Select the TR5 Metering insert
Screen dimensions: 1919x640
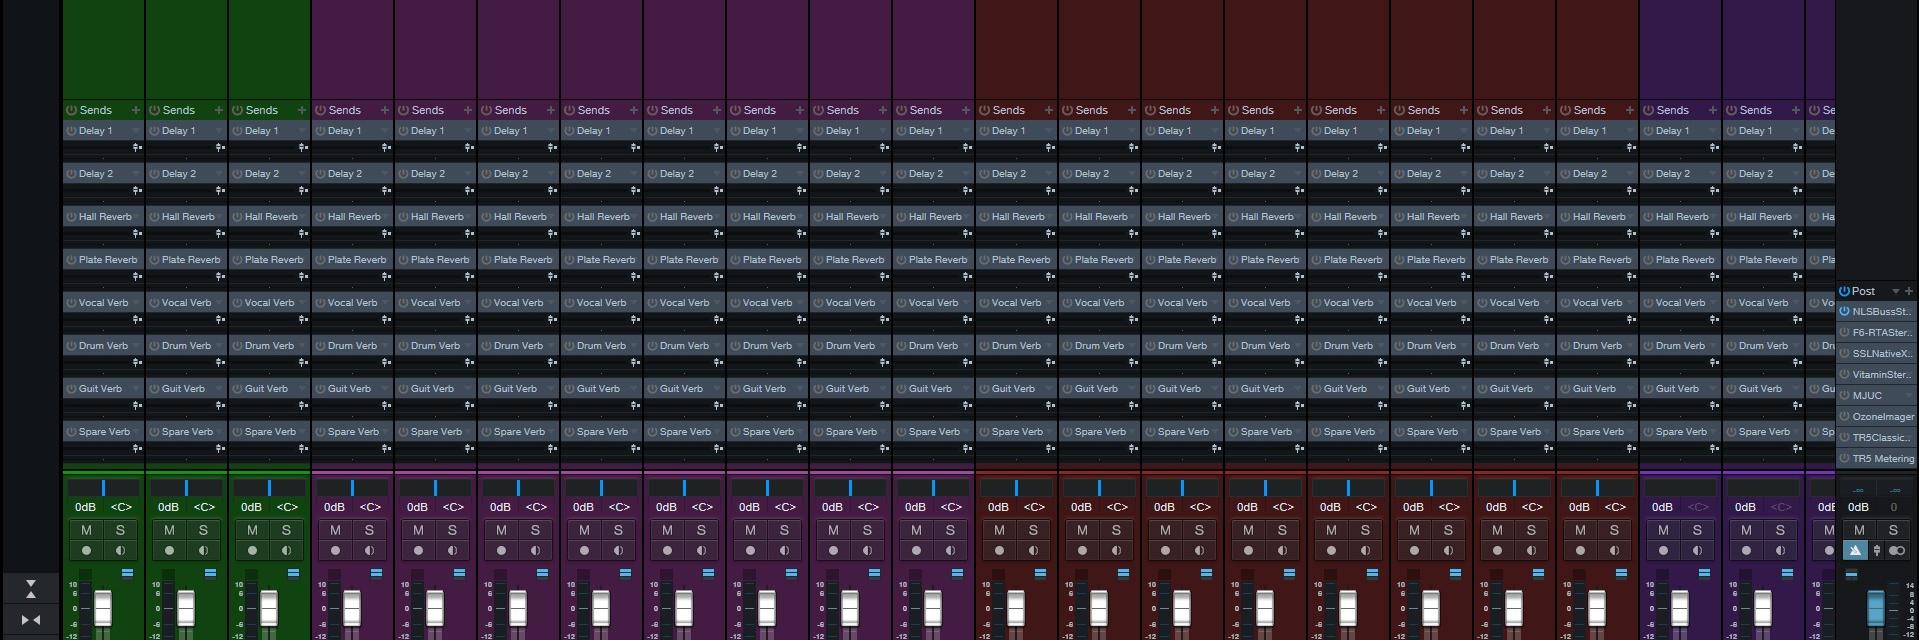pos(1883,459)
